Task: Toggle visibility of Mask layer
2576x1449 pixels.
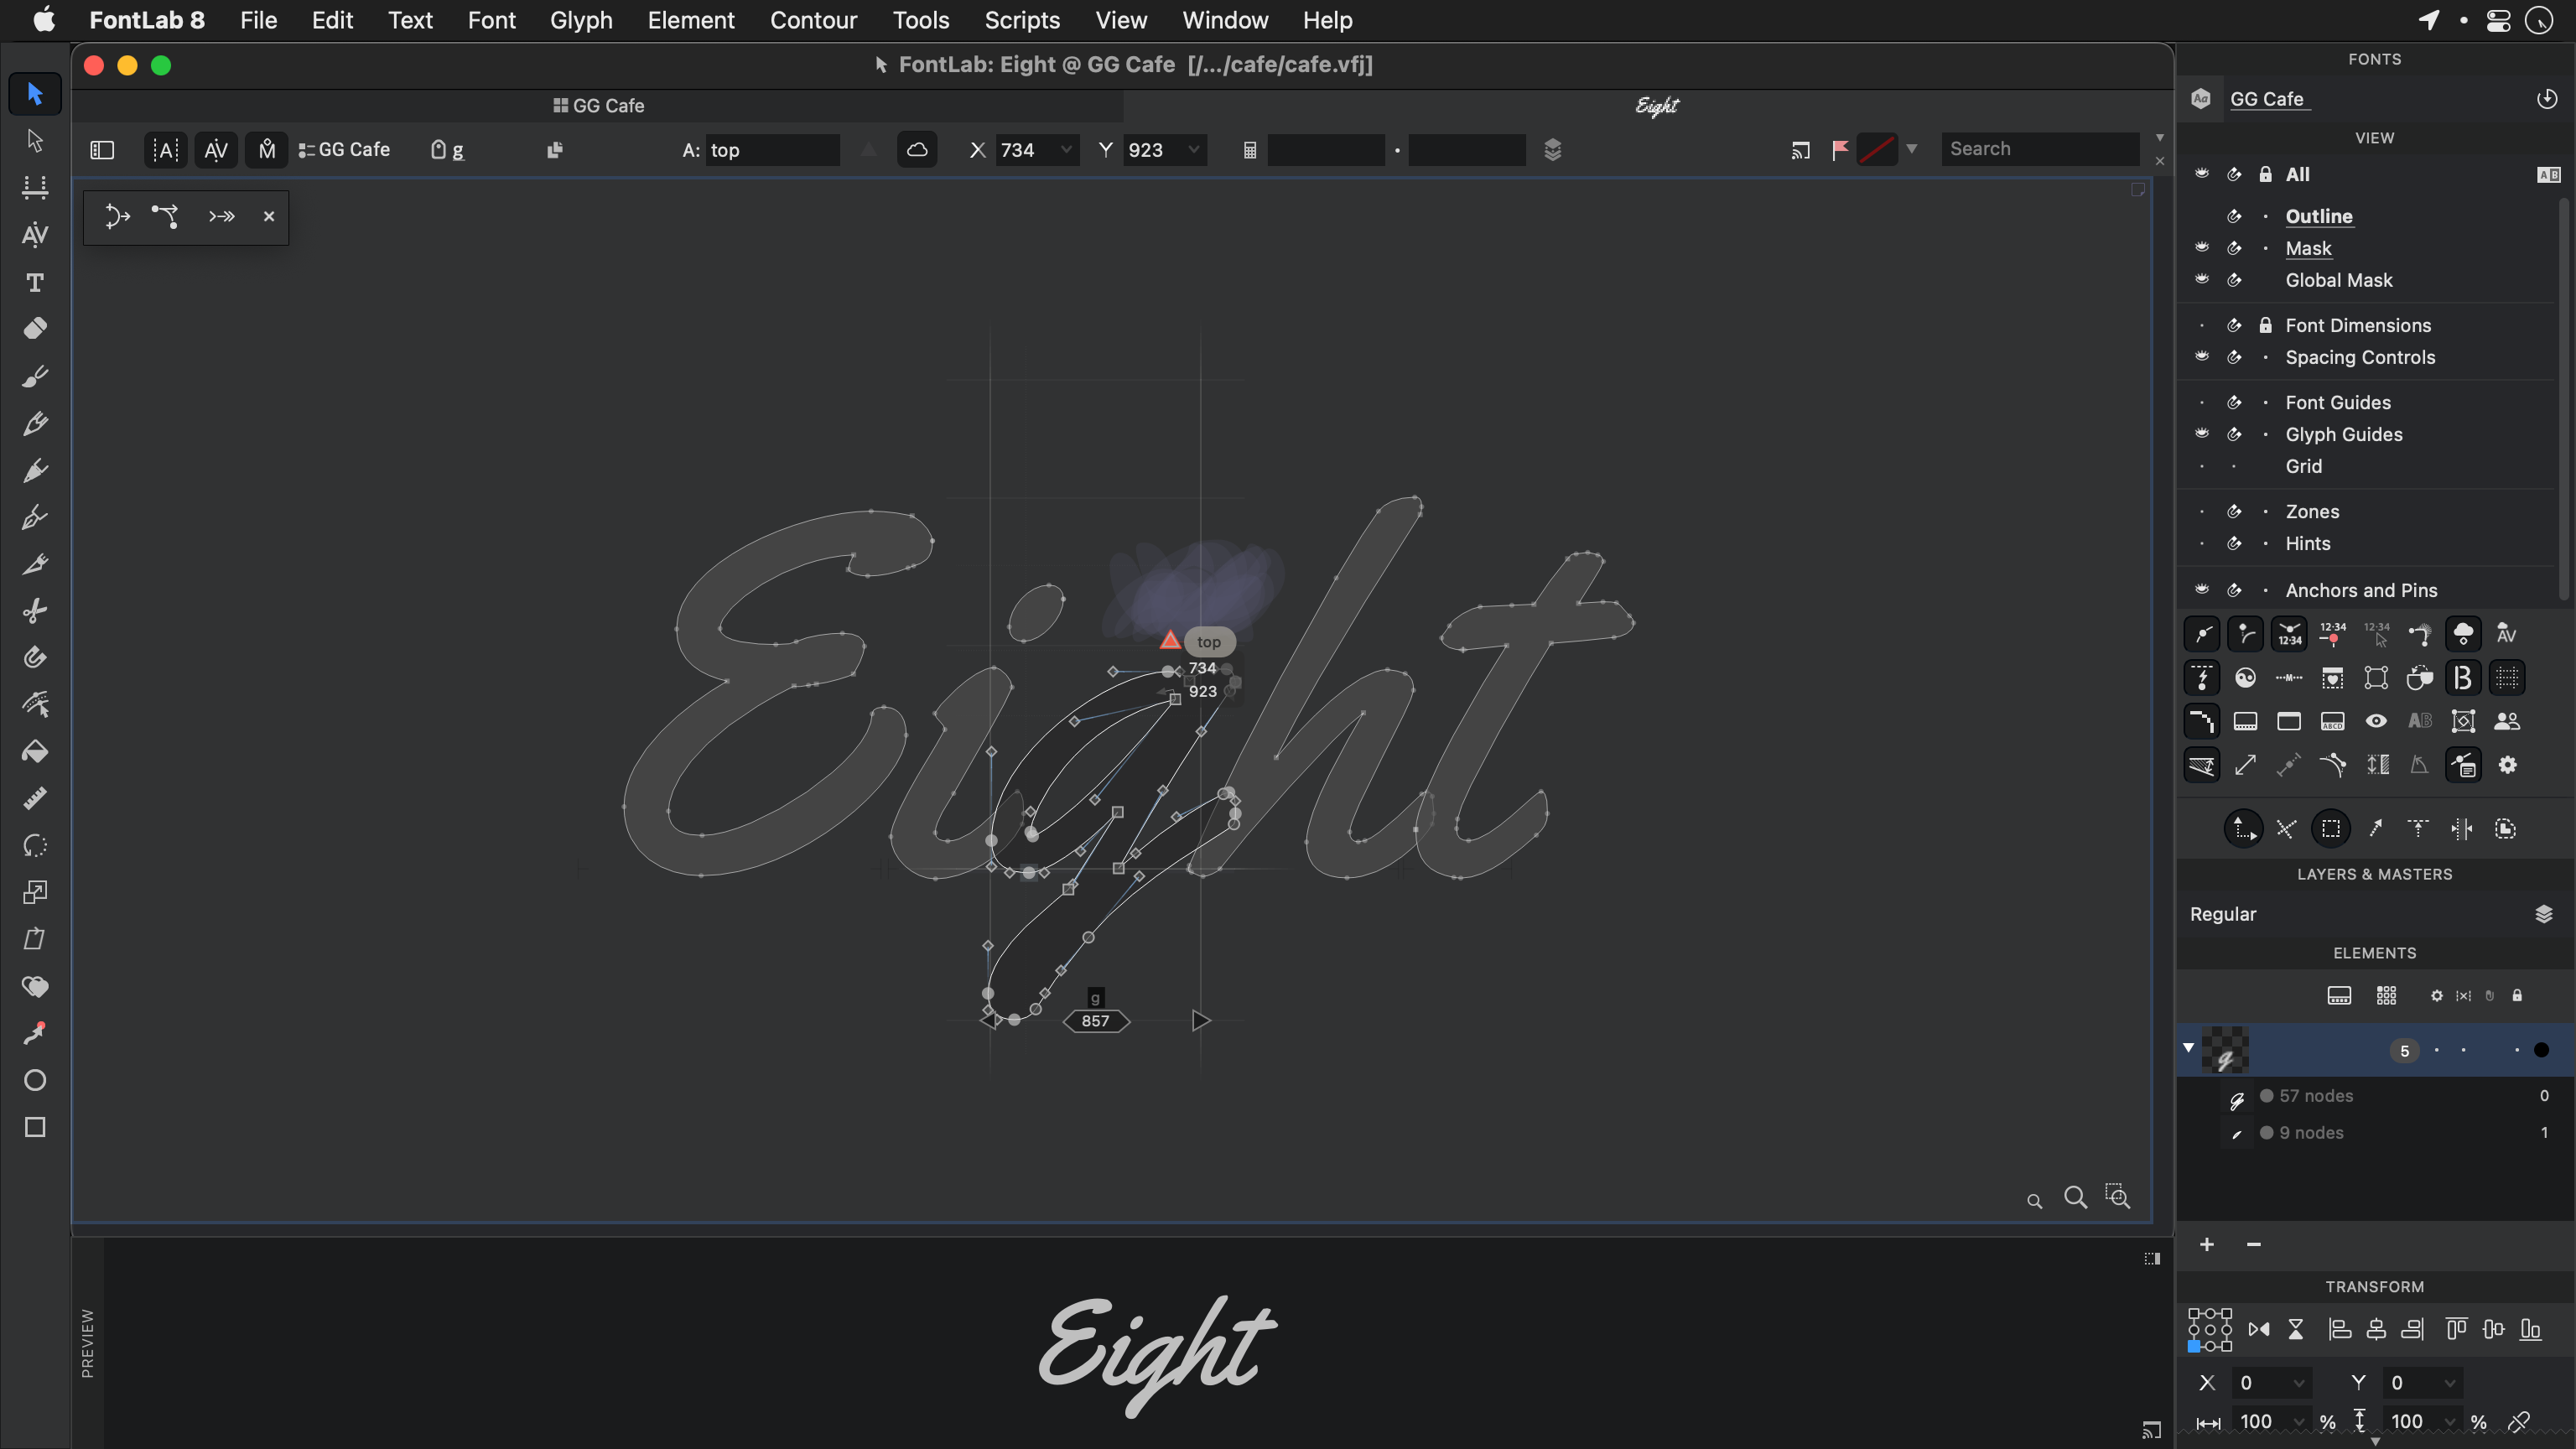Action: 2201,247
